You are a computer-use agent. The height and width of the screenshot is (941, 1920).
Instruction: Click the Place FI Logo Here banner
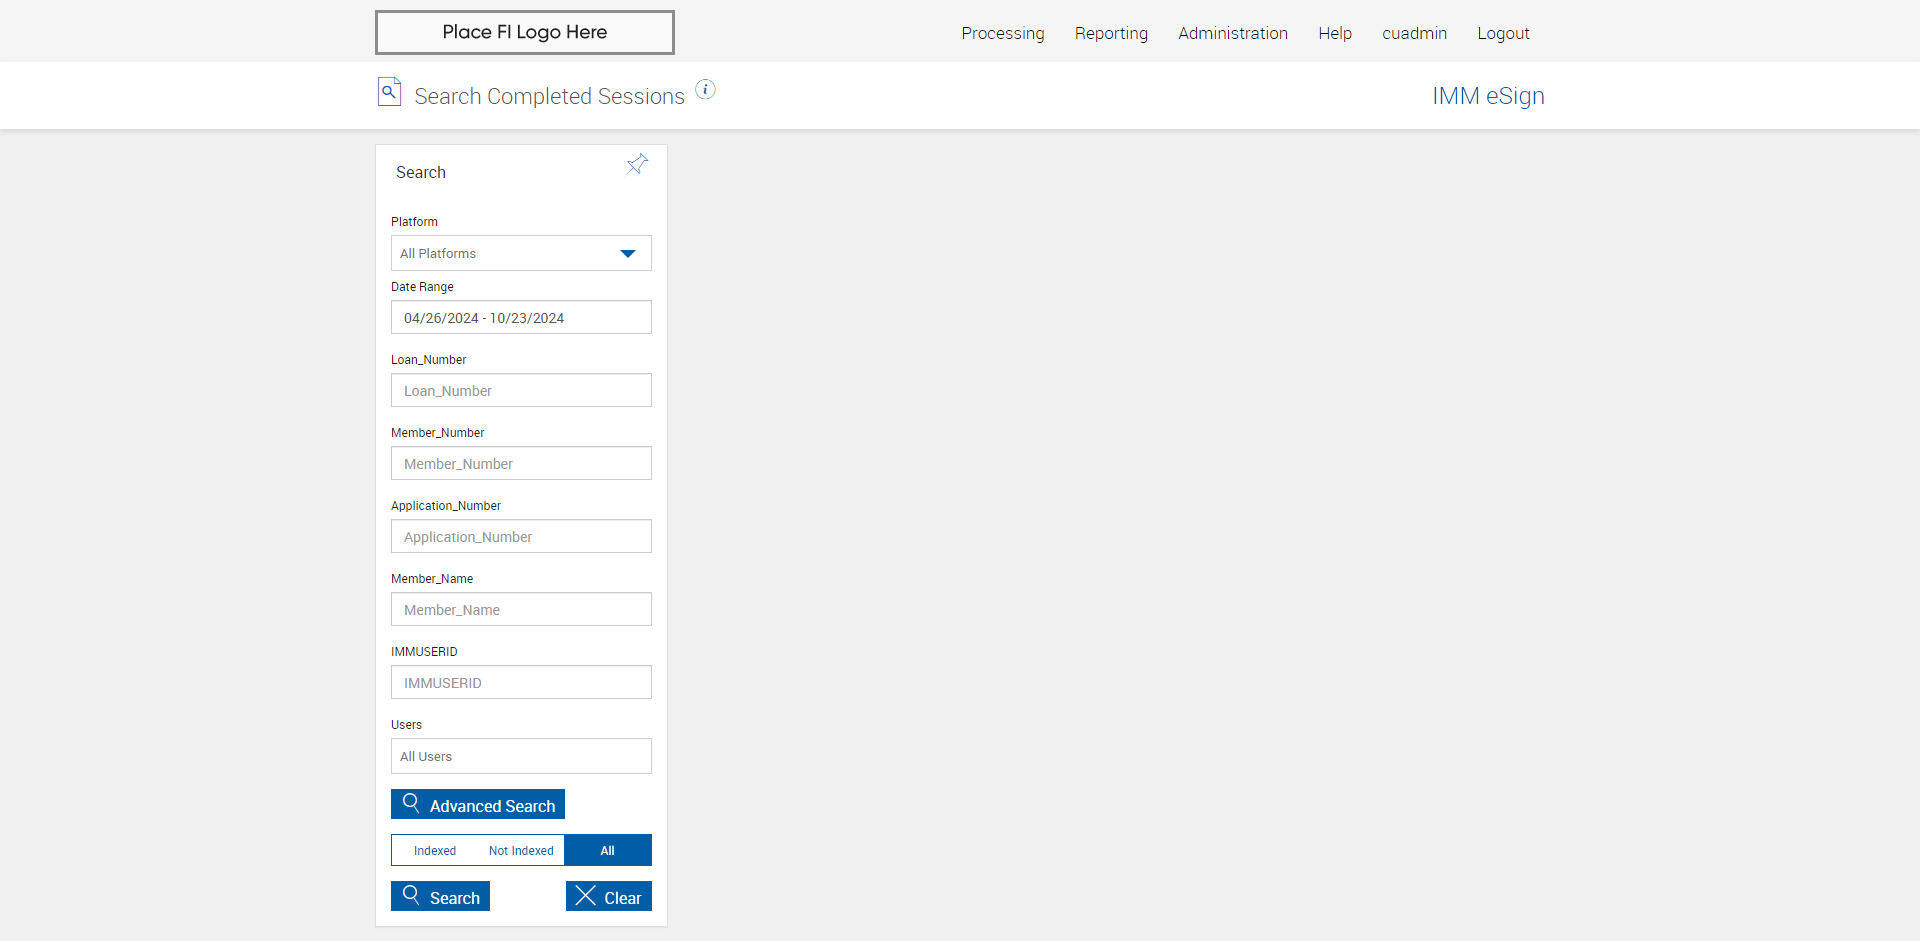(525, 32)
